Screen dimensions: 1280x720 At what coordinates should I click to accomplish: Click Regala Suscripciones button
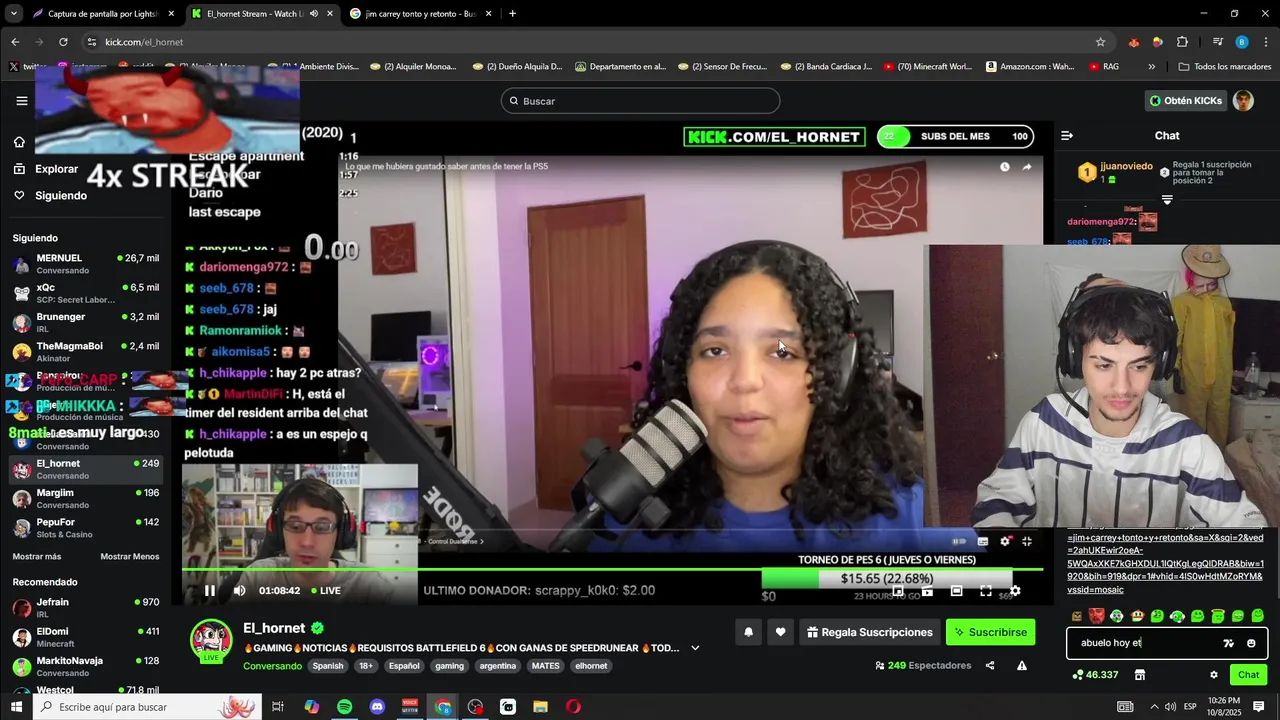tap(870, 632)
